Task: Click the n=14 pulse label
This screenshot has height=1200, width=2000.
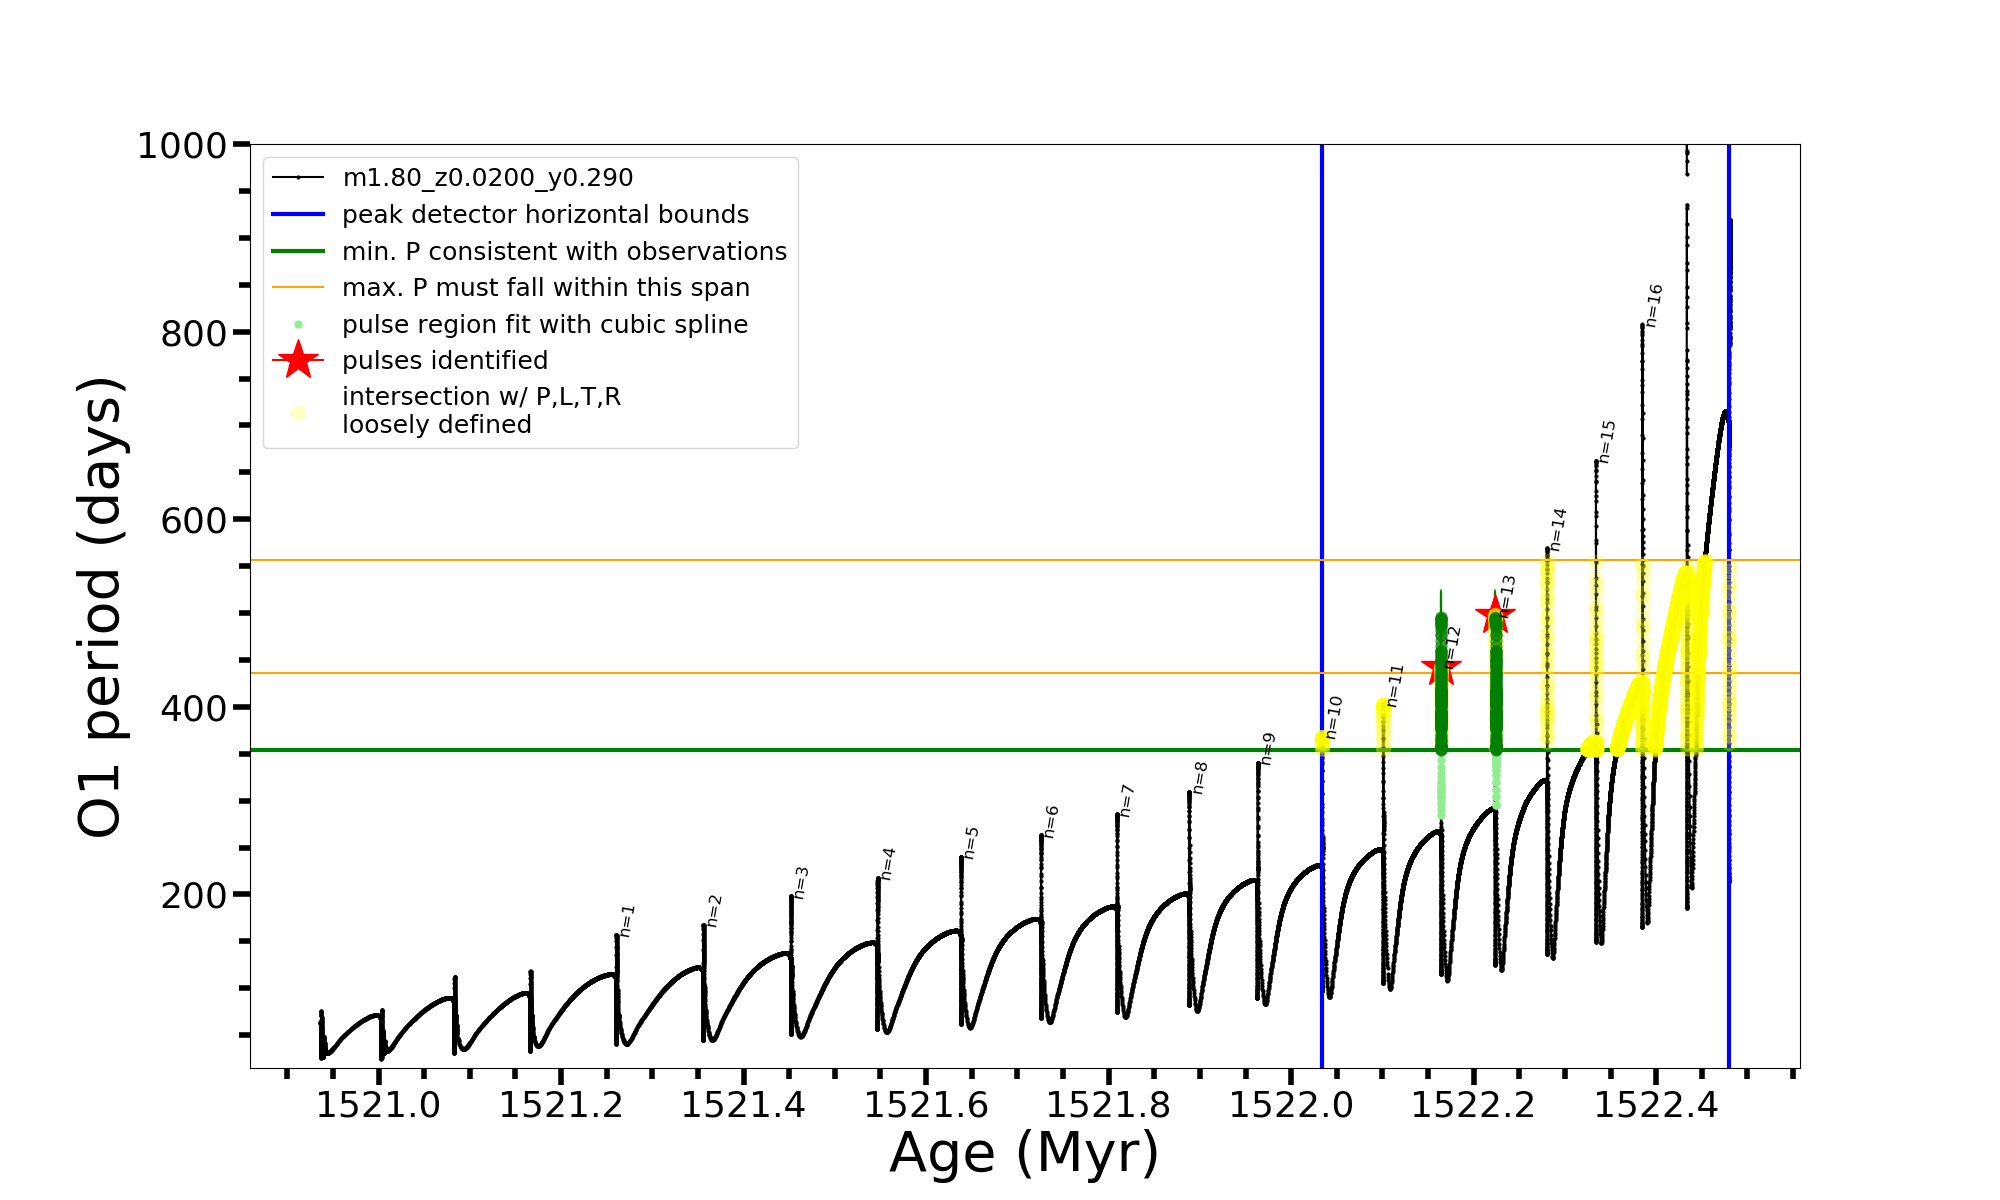Action: click(1558, 529)
